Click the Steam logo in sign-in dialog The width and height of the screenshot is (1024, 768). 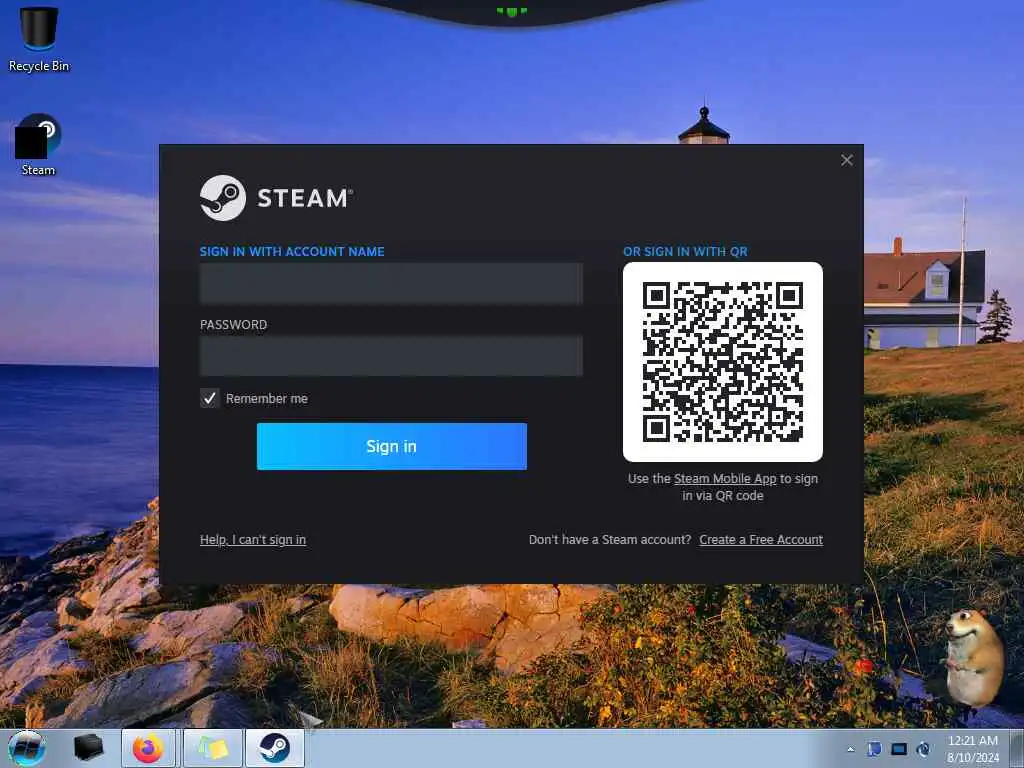[x=223, y=198]
